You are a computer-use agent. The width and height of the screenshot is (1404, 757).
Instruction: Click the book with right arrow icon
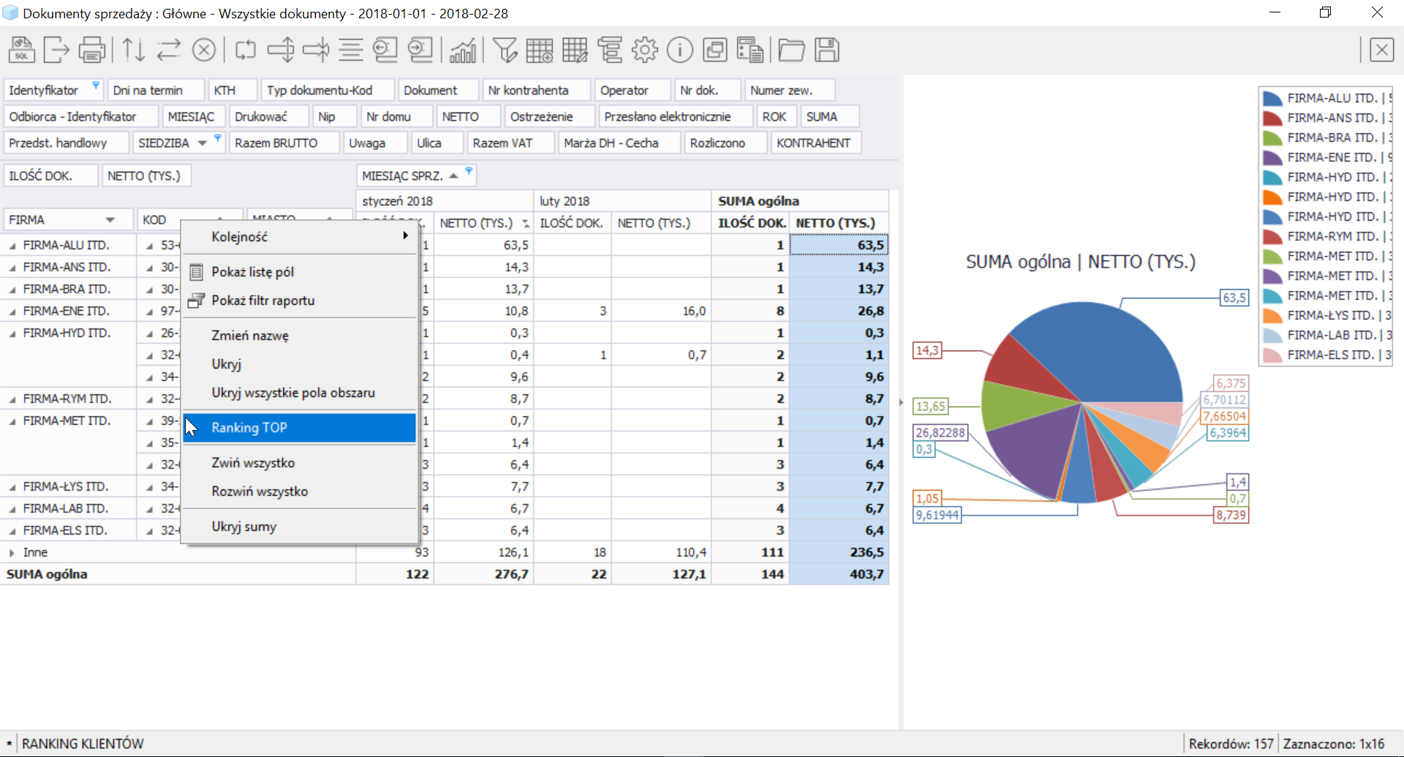click(421, 50)
